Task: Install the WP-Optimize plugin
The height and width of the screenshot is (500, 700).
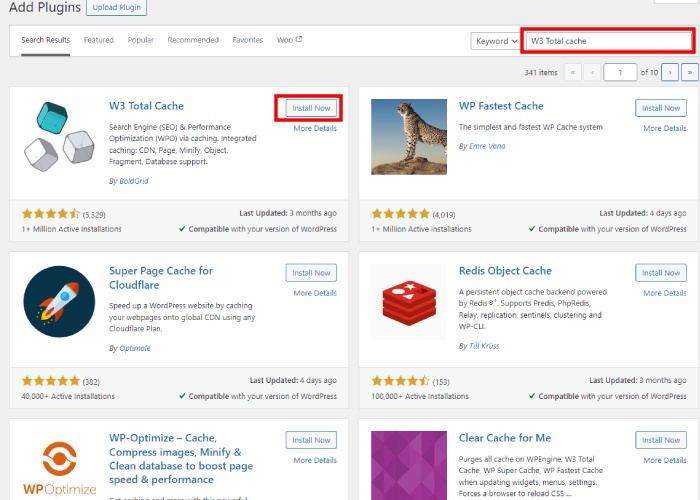Action: point(311,440)
